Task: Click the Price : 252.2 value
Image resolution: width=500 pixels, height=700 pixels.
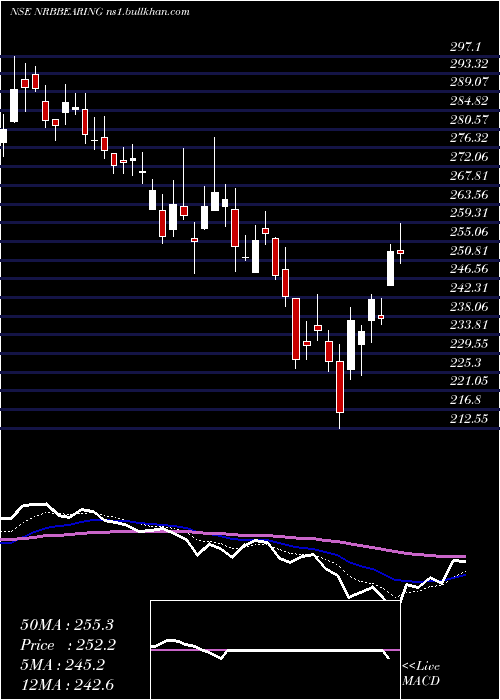Action: point(68,645)
